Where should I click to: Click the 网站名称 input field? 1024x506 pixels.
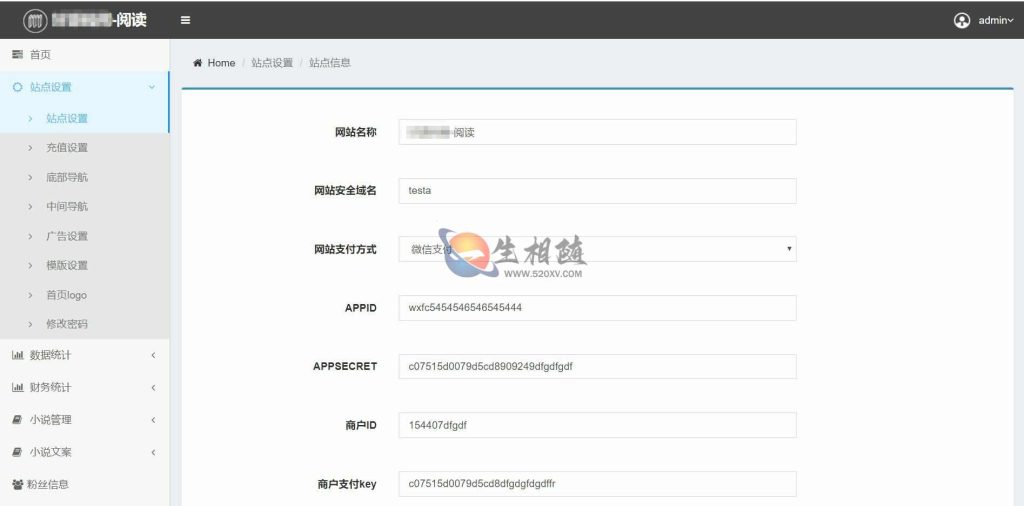[598, 132]
